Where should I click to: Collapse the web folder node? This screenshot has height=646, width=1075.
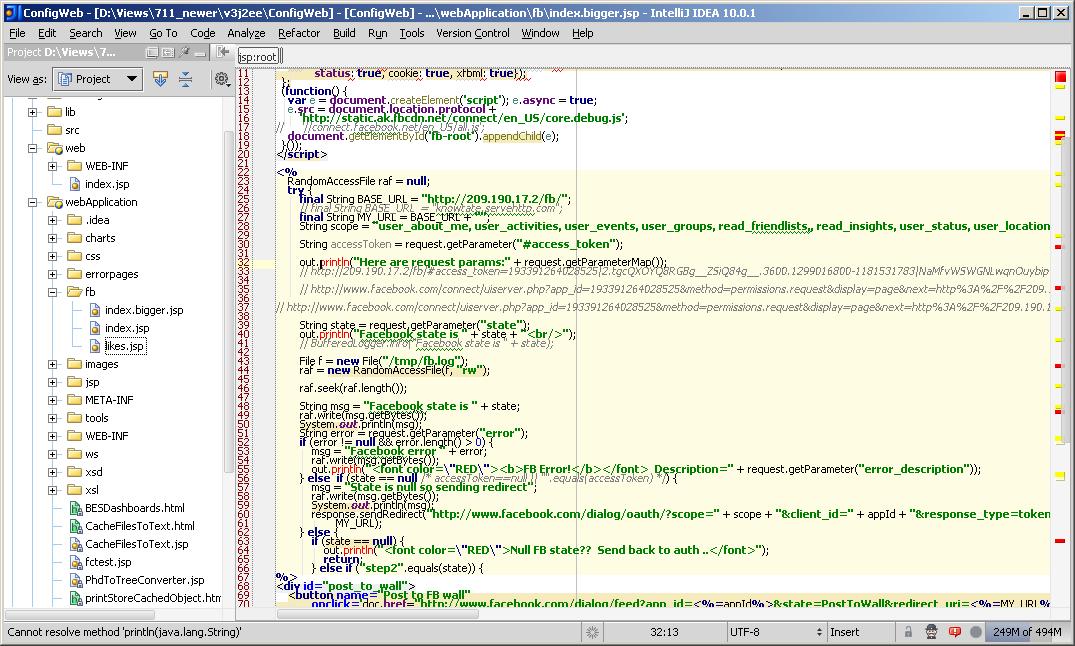[32, 148]
